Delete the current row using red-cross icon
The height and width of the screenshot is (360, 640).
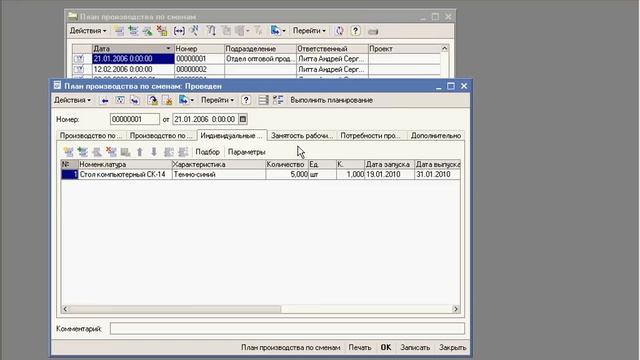coord(111,152)
